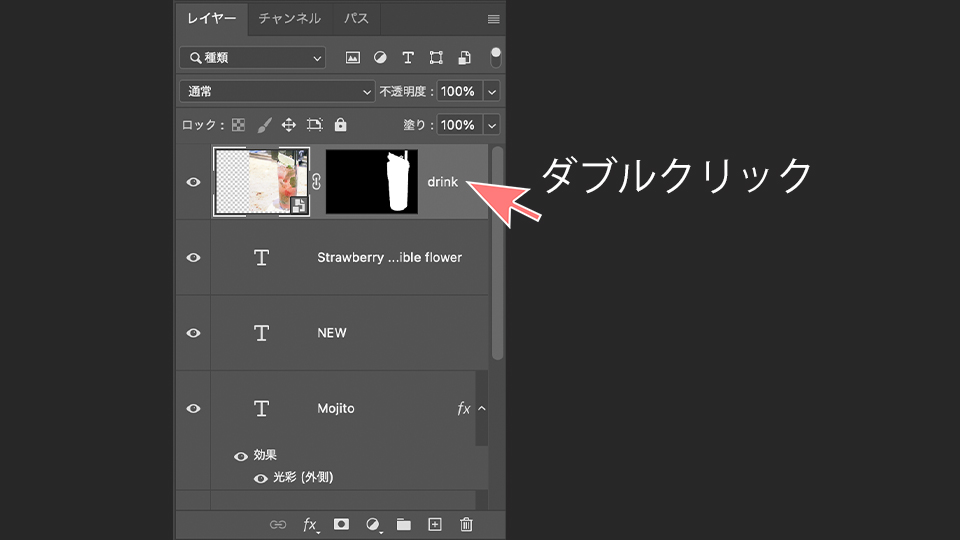Create new fill or adjustment layer
Viewport: 960px width, 540px height.
[x=372, y=525]
